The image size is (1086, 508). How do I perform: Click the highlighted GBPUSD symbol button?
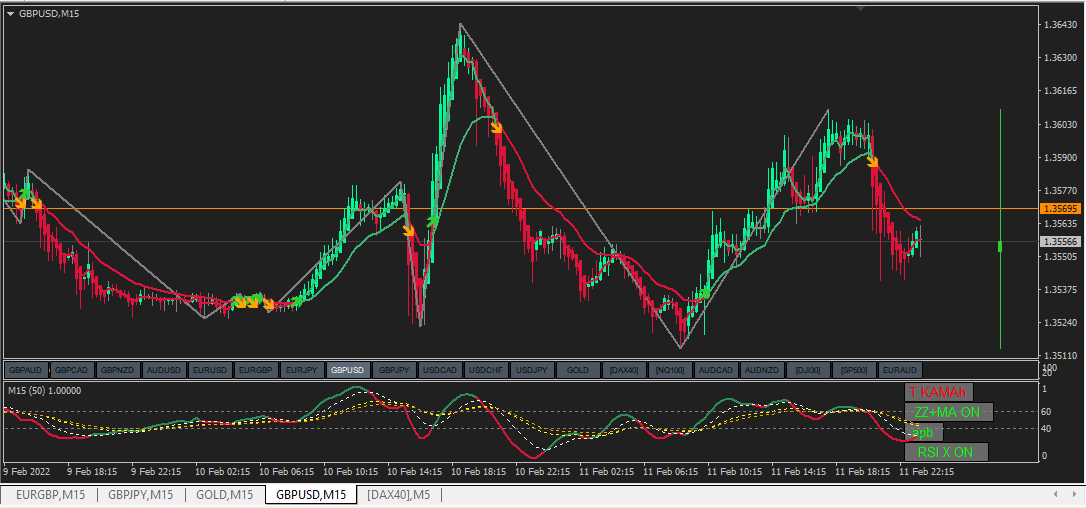348,370
